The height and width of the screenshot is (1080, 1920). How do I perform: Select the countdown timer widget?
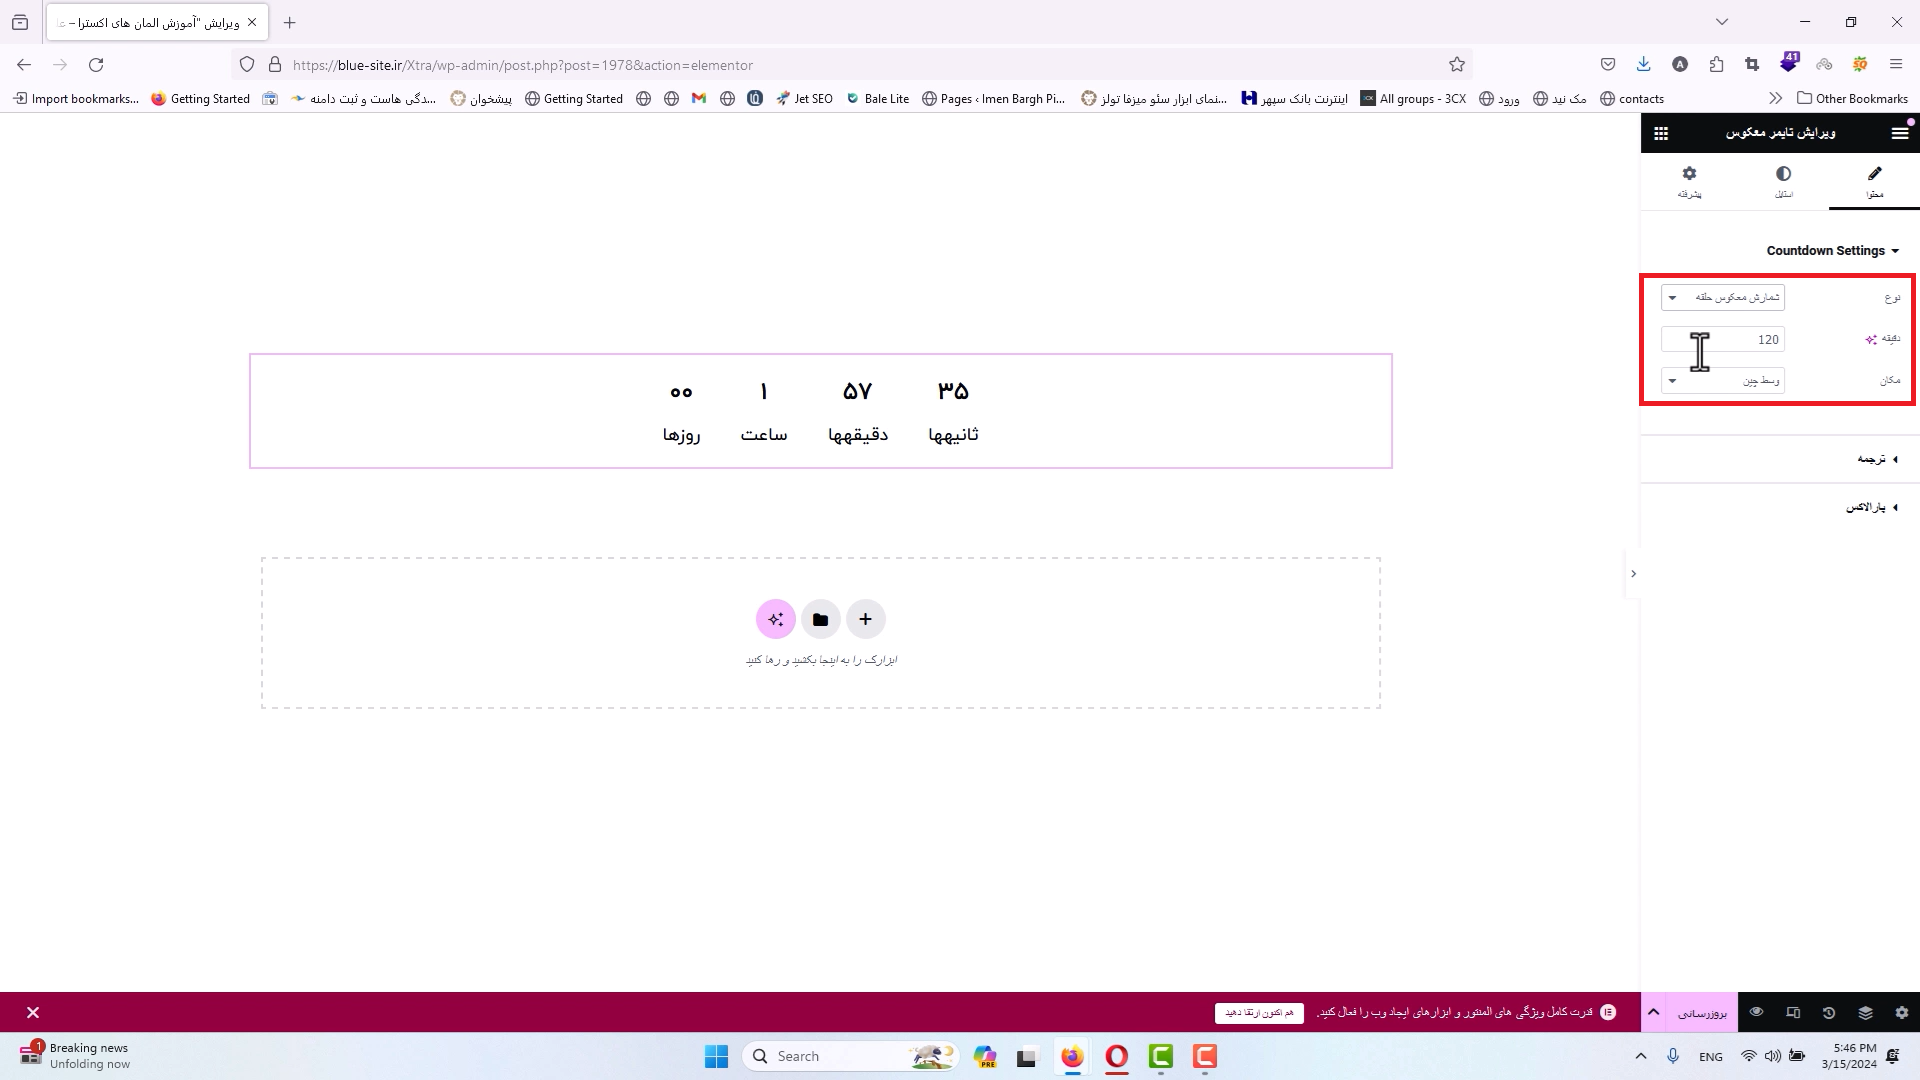(x=820, y=411)
